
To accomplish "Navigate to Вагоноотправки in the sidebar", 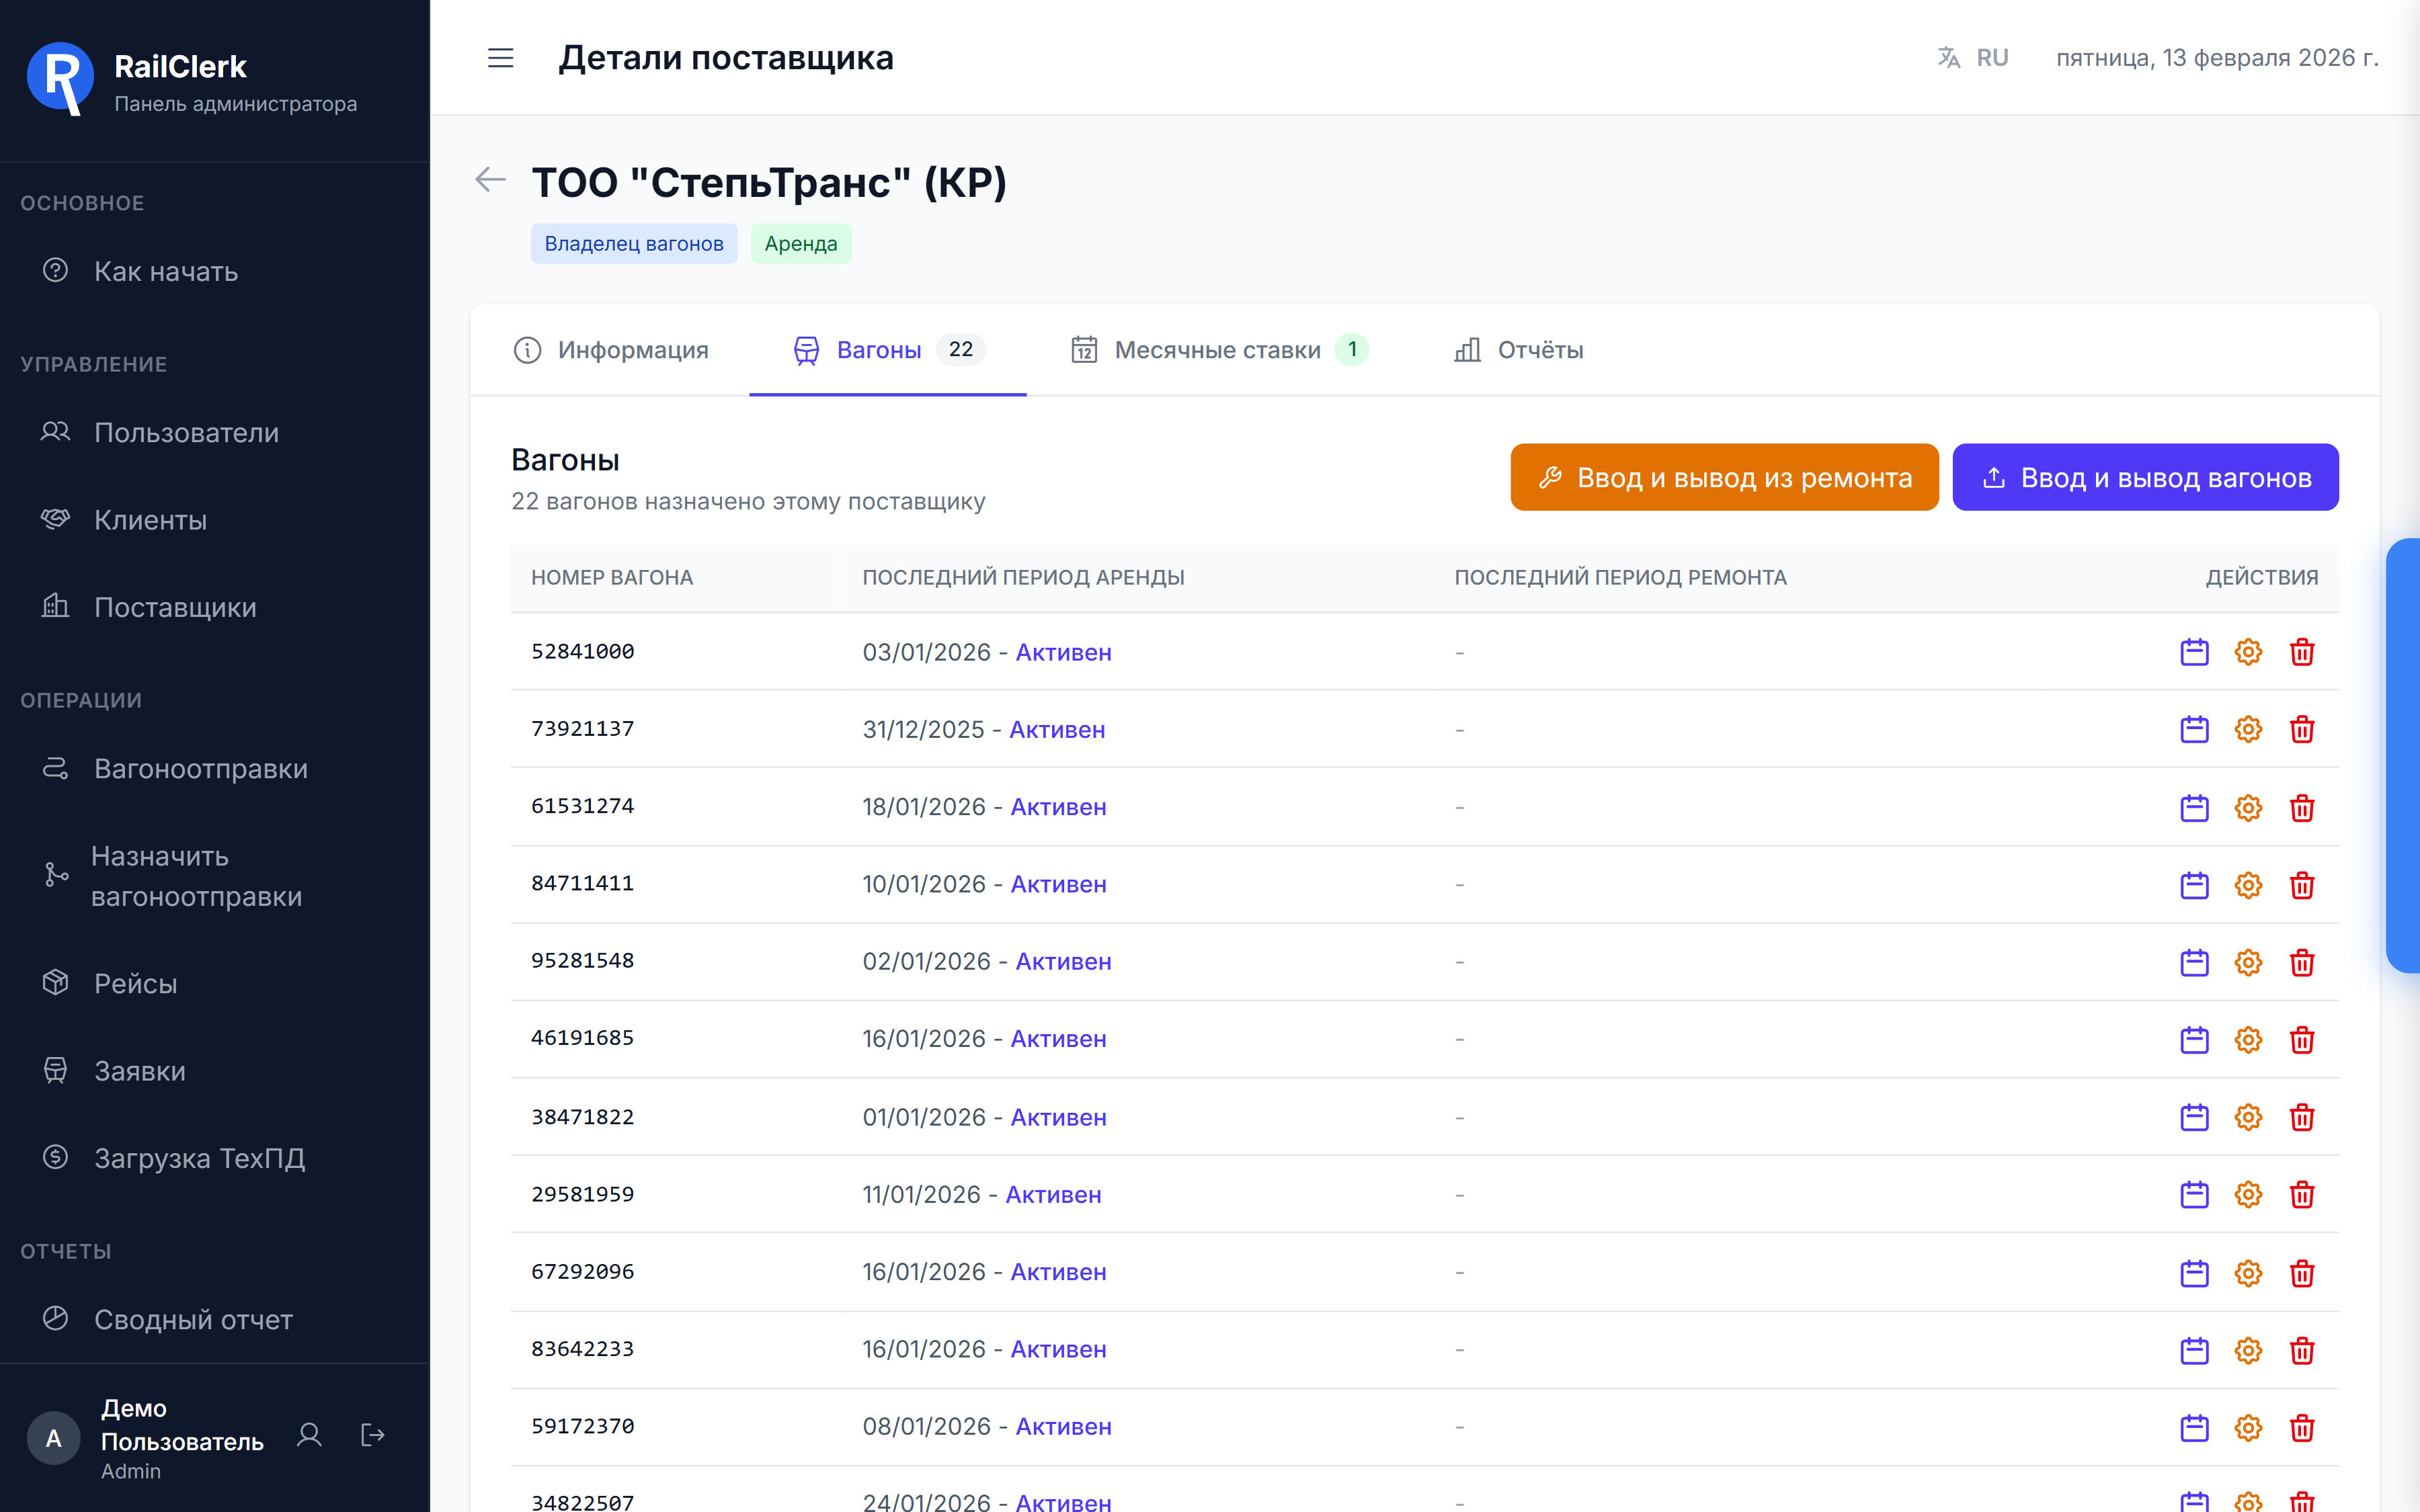I will (x=200, y=768).
